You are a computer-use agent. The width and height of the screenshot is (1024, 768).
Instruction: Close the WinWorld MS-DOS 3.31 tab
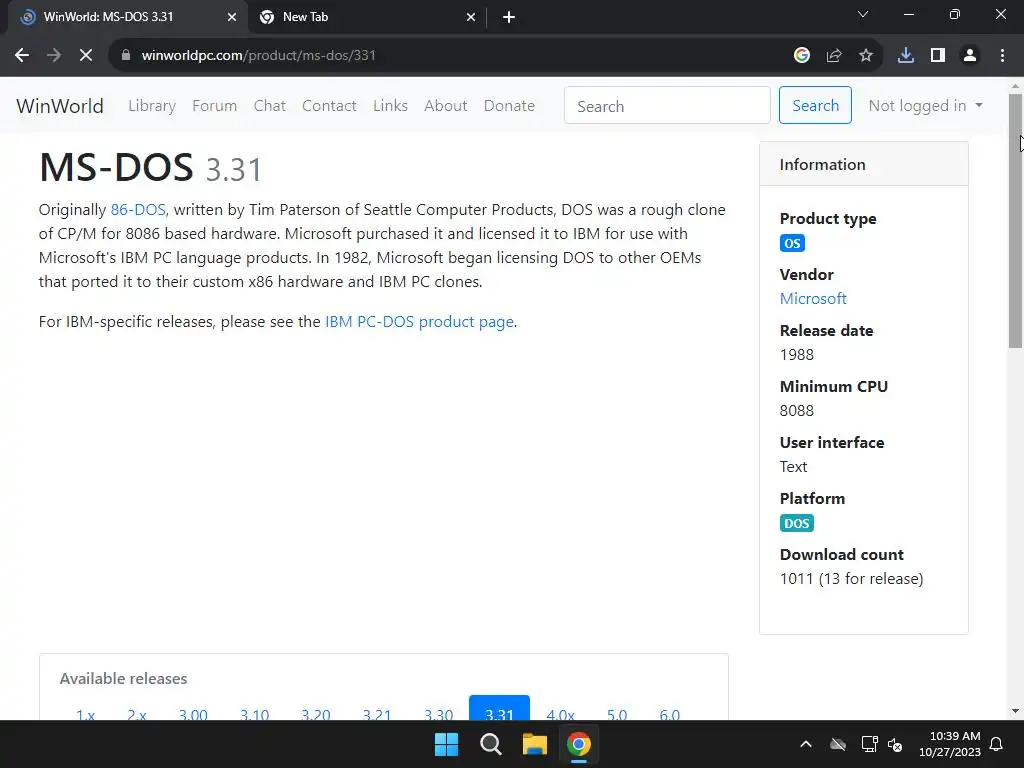coord(232,18)
